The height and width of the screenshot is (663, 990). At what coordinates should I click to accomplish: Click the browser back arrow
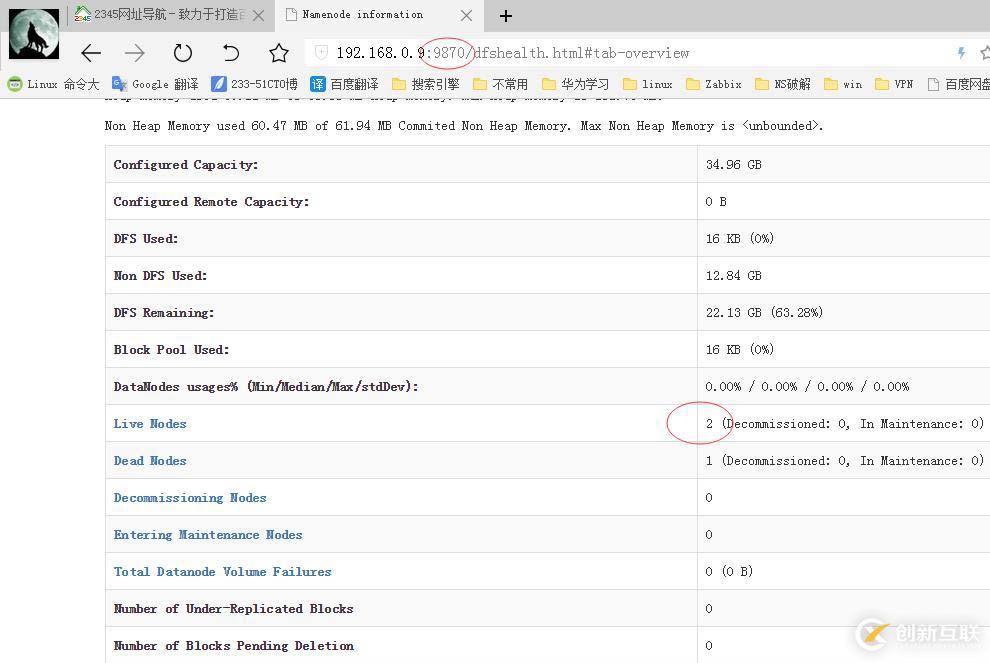pos(91,53)
